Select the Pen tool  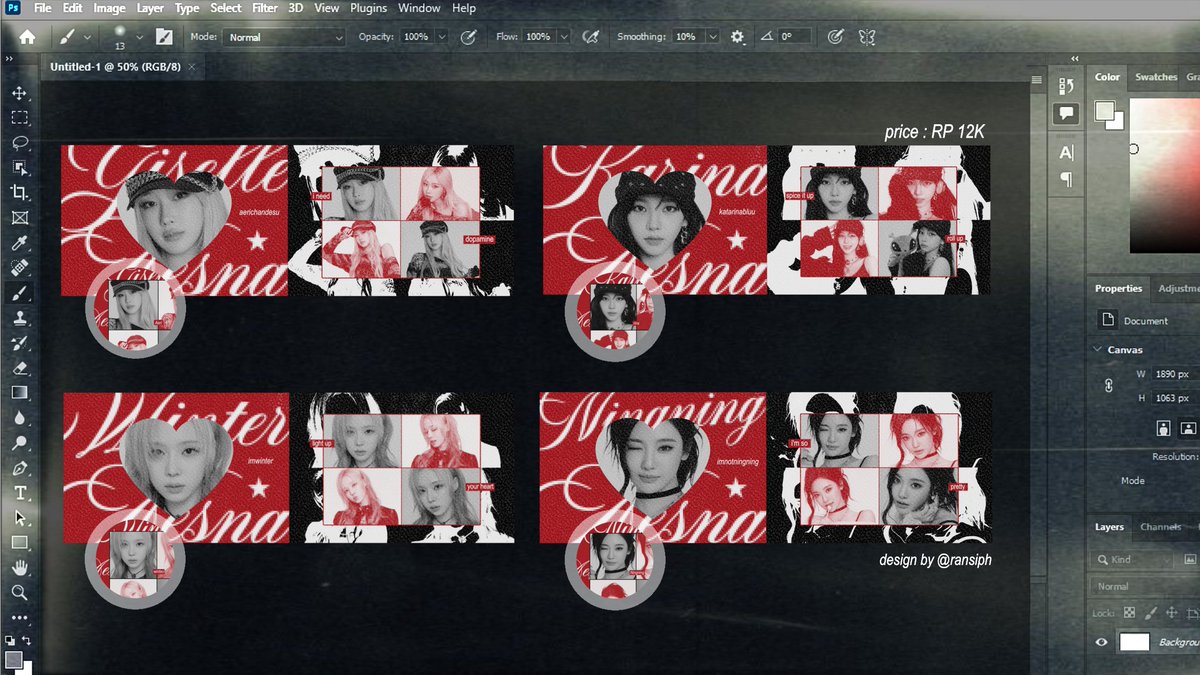[x=19, y=468]
